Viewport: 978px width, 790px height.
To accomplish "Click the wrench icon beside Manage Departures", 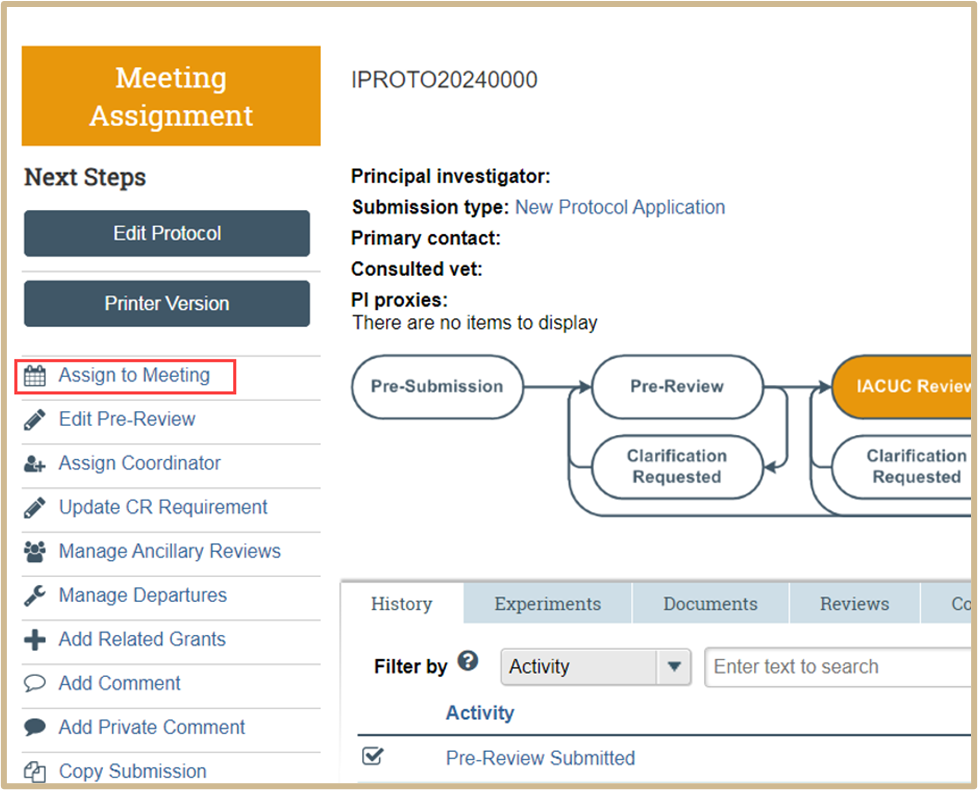I will click(35, 595).
